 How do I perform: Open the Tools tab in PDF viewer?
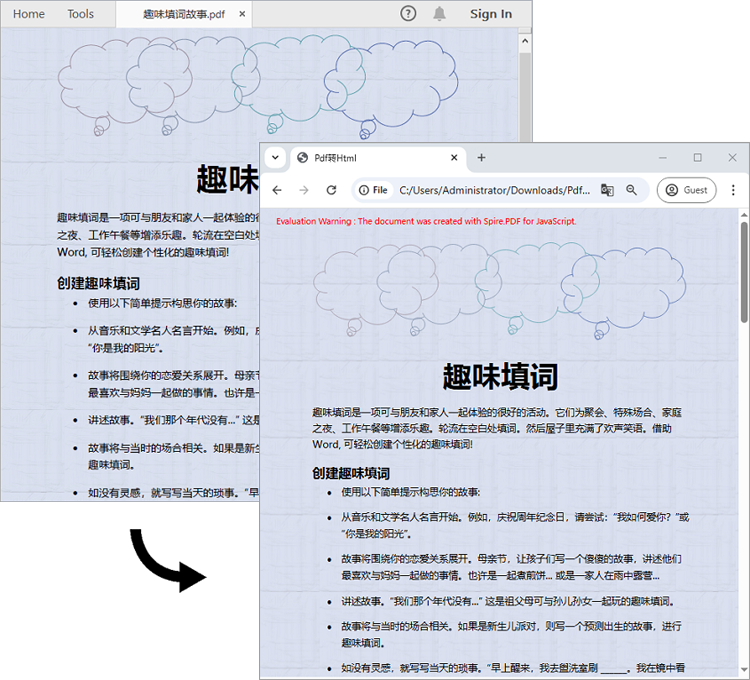click(80, 14)
